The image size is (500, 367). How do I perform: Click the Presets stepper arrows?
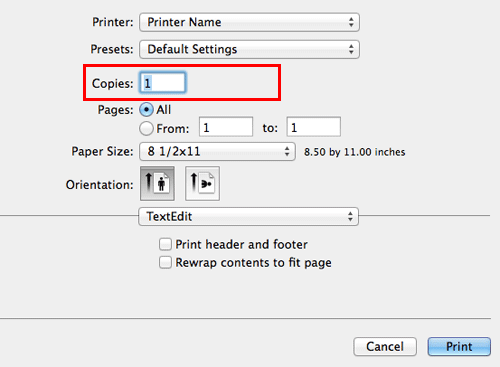pos(351,49)
